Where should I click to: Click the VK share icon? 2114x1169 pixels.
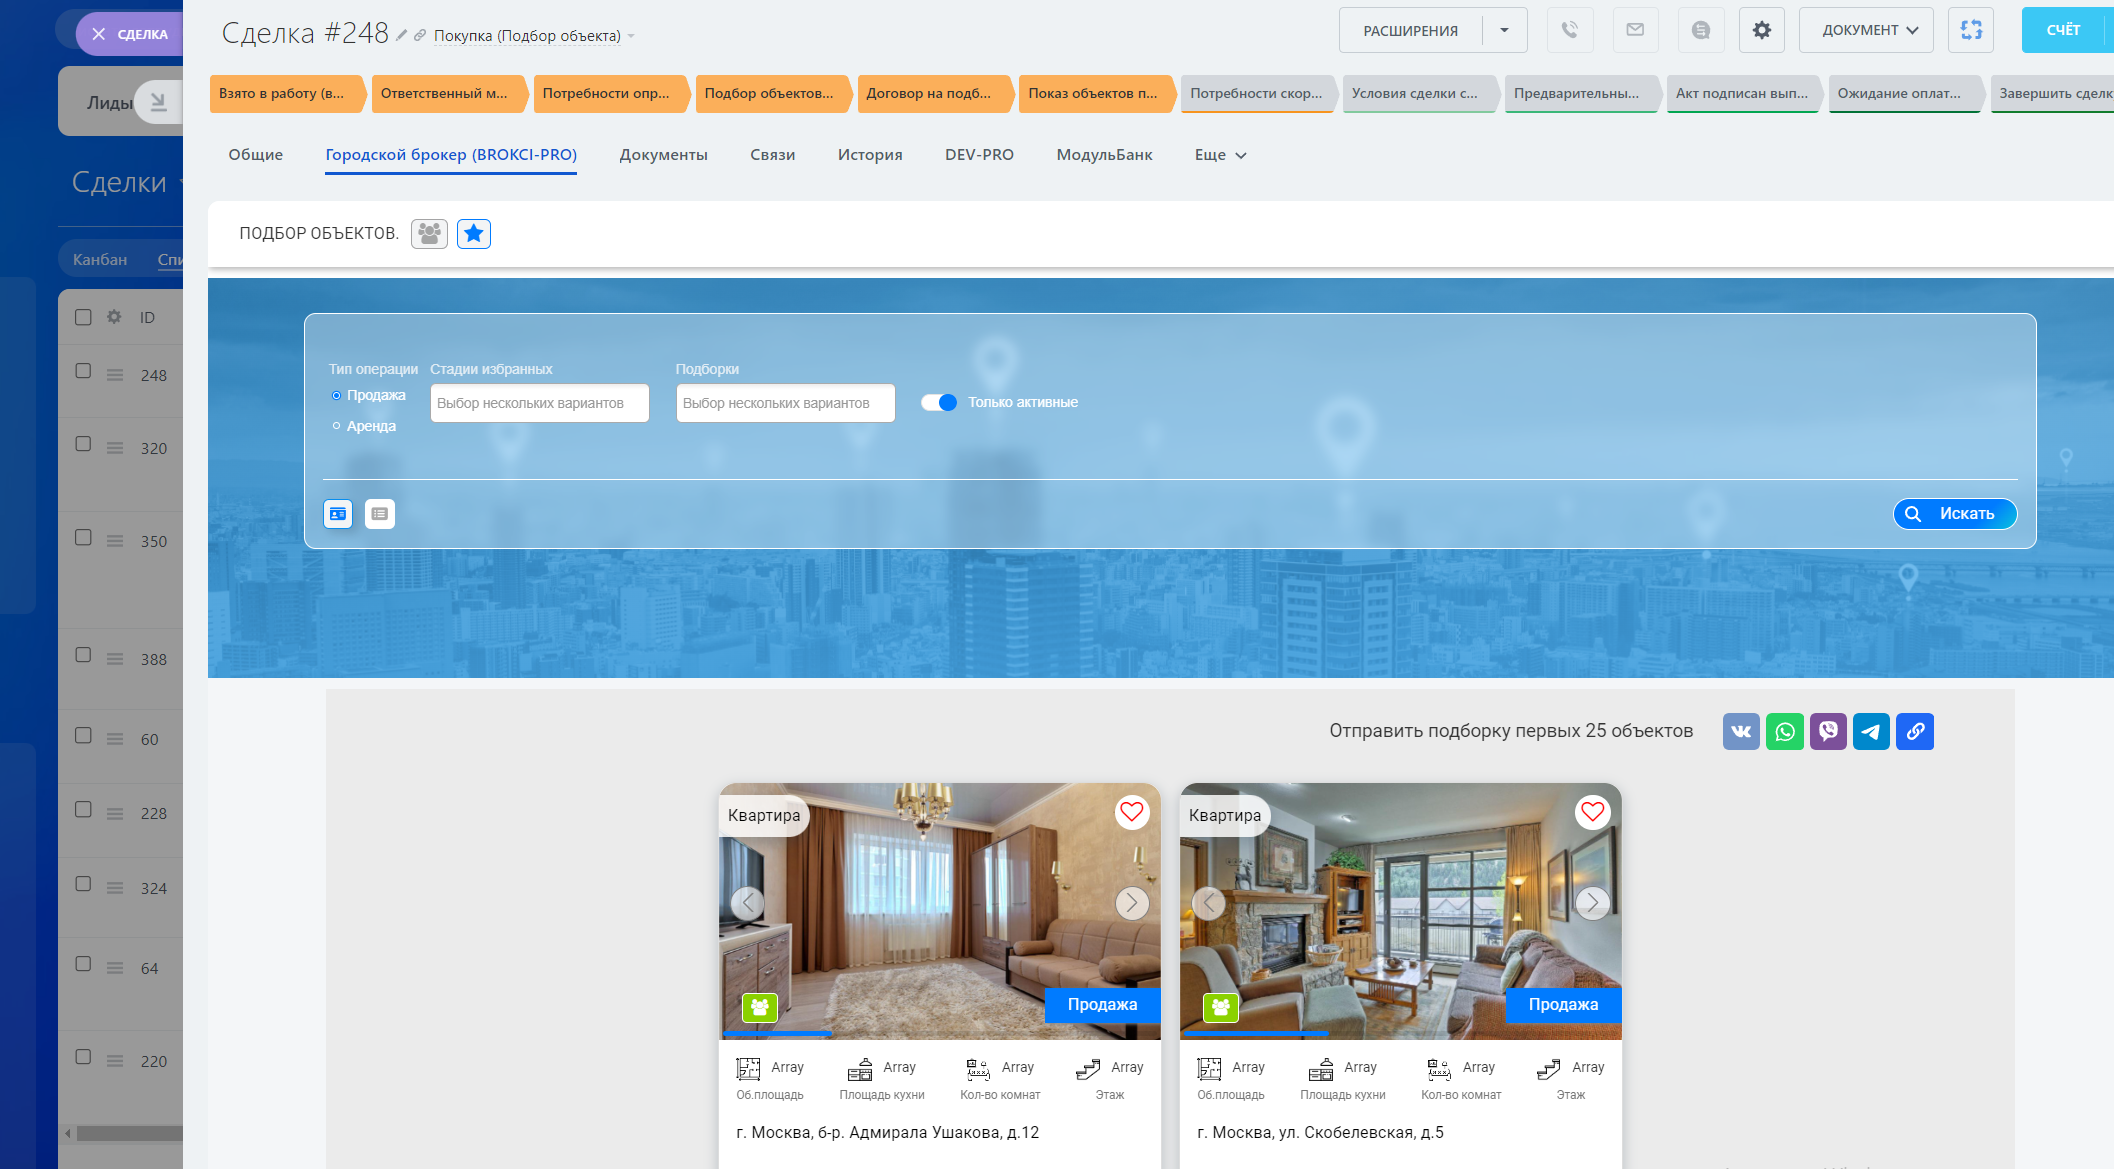click(1740, 731)
